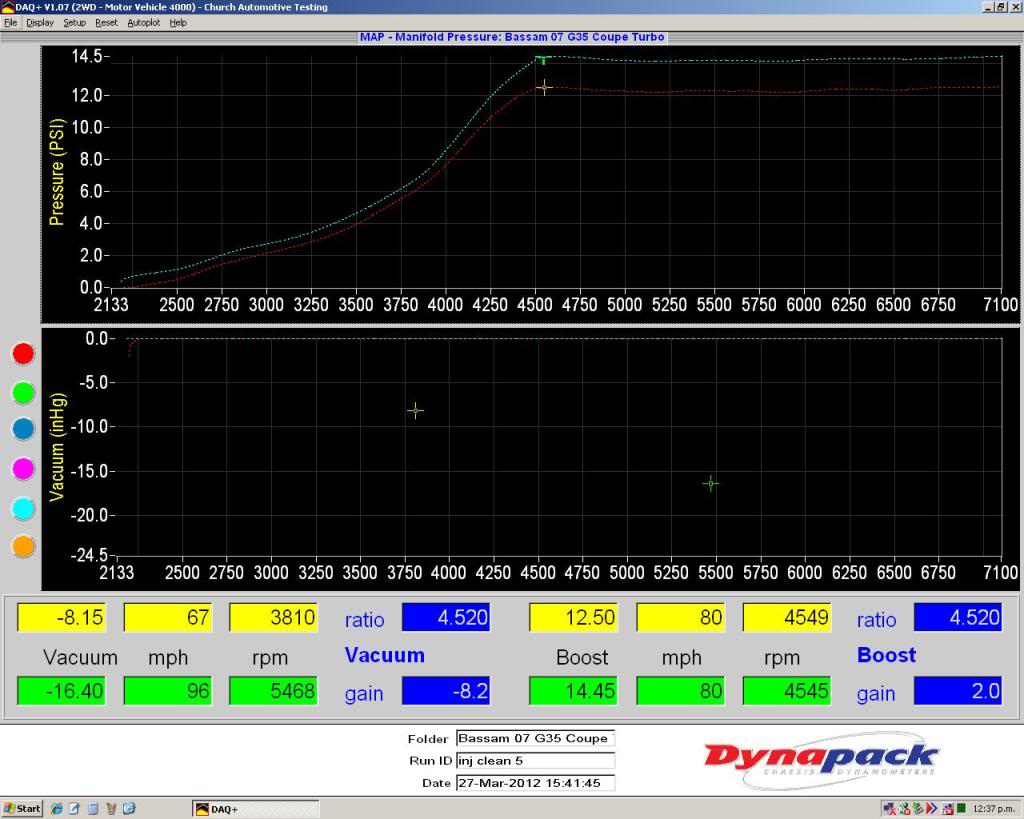1024x819 pixels.
Task: Switch to DAQ+ taskbar button
Action: pos(256,809)
